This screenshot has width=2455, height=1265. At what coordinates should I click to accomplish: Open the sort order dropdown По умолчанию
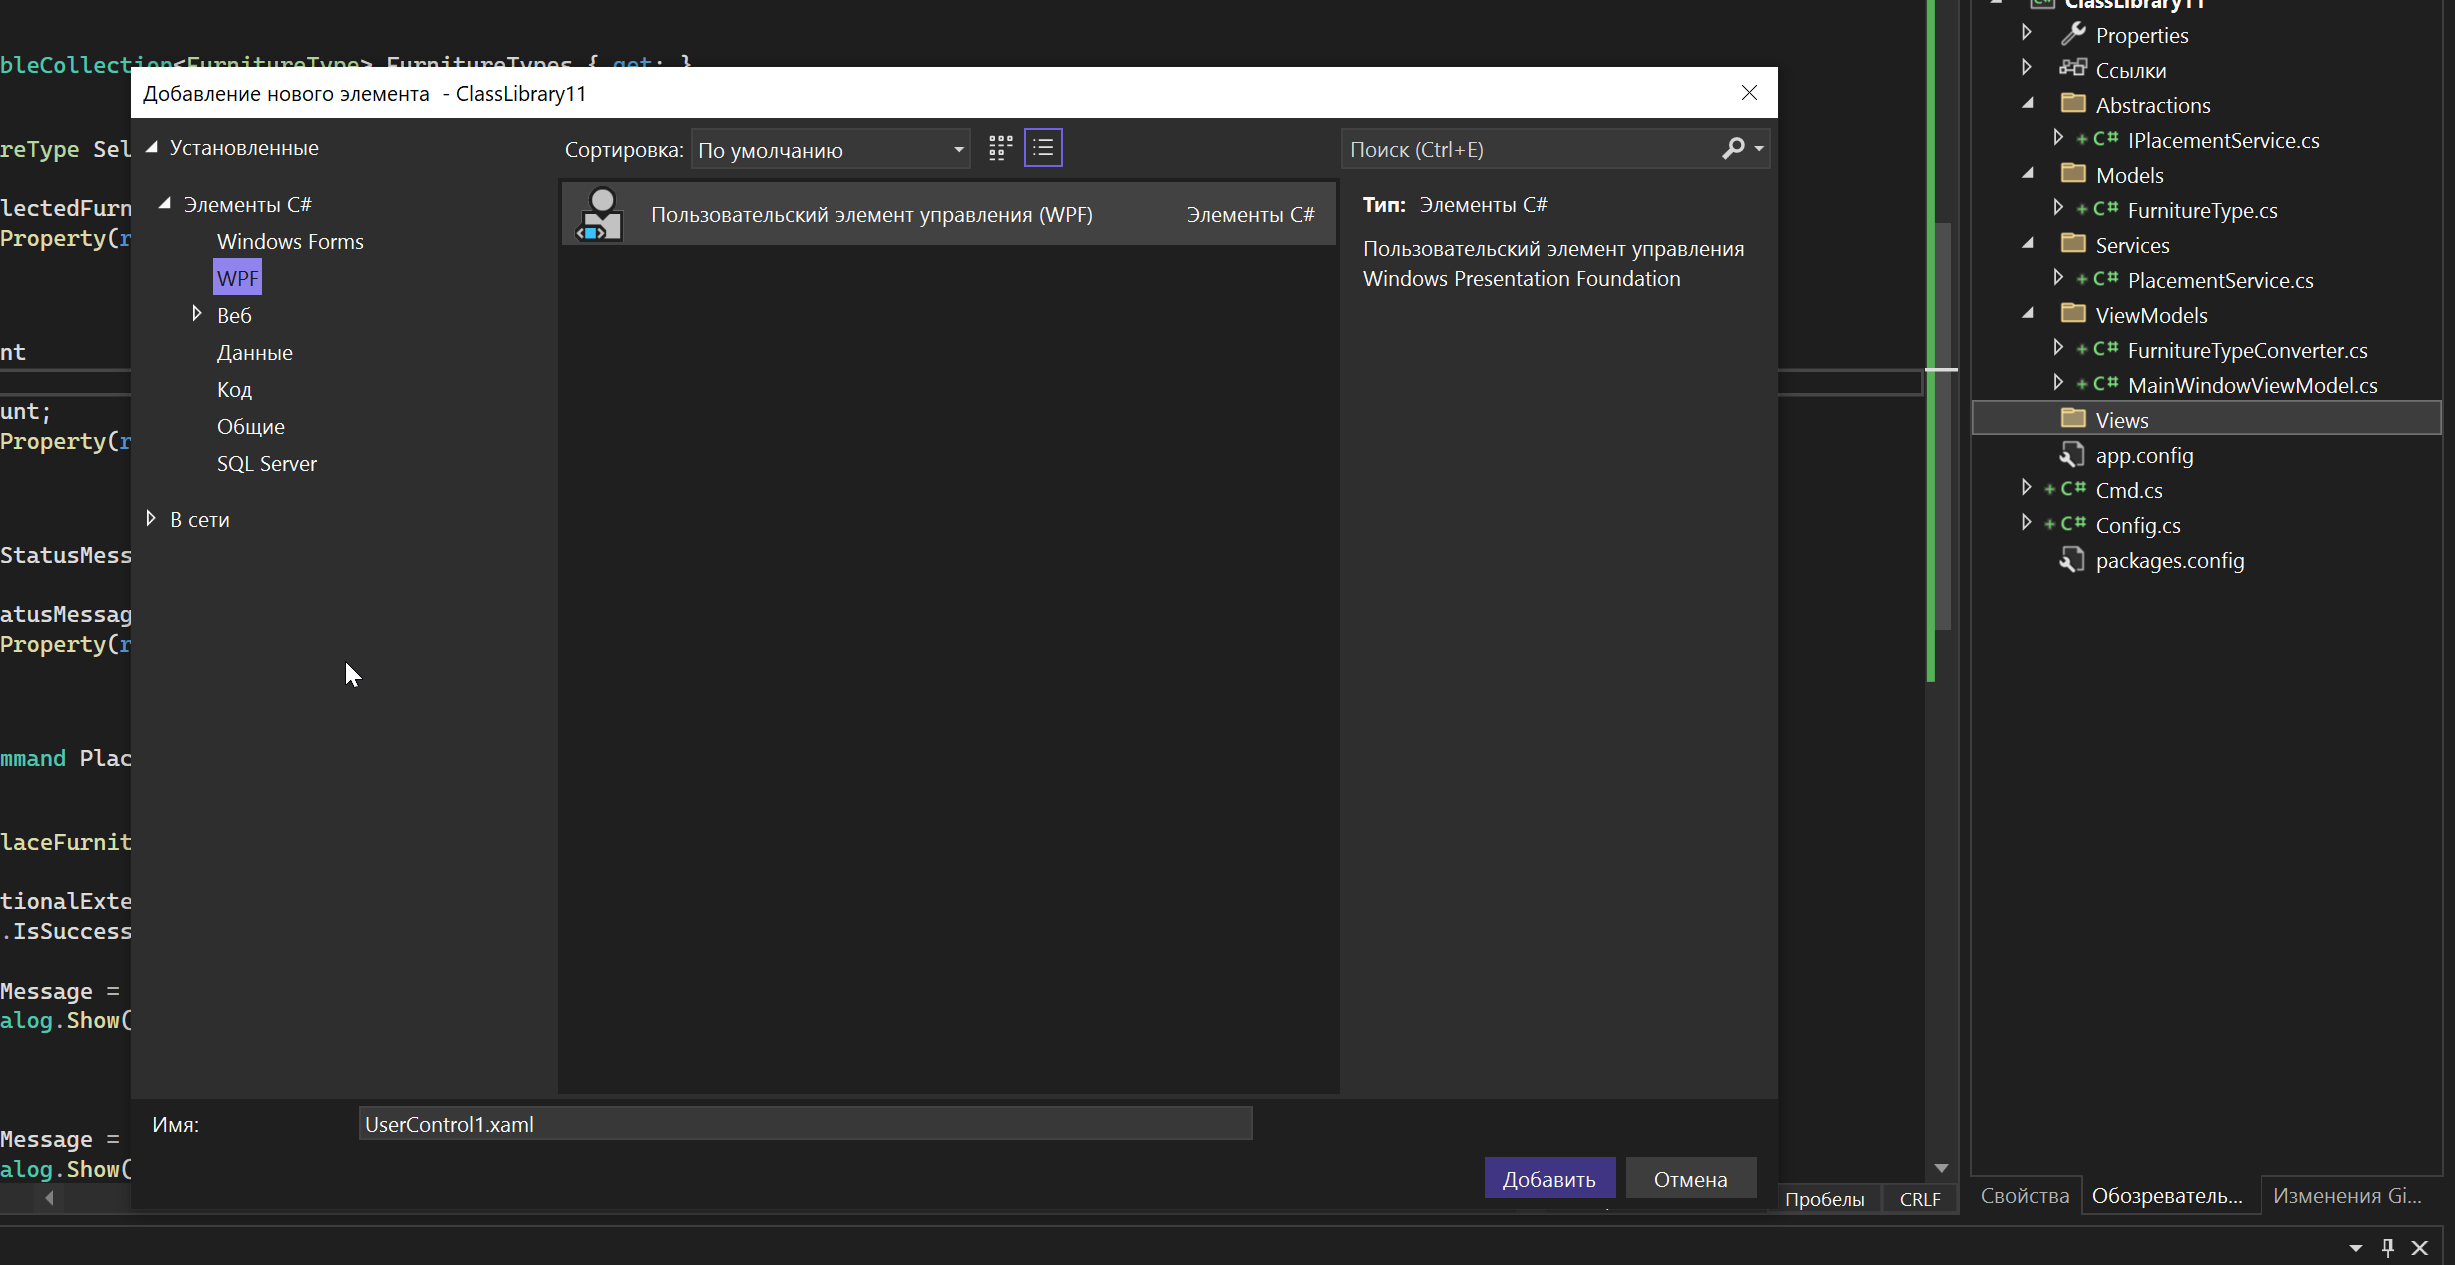[x=830, y=150]
